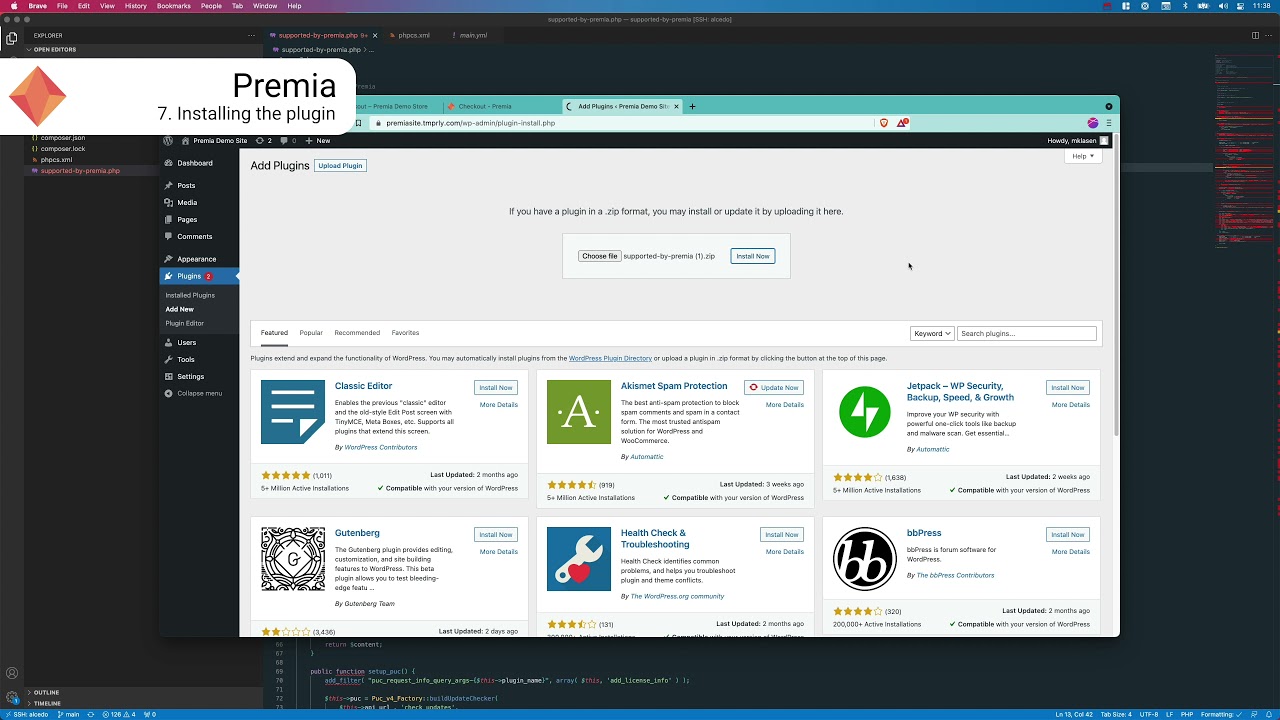Open More Details for Jetpack
The width and height of the screenshot is (1280, 720).
[x=1071, y=405]
